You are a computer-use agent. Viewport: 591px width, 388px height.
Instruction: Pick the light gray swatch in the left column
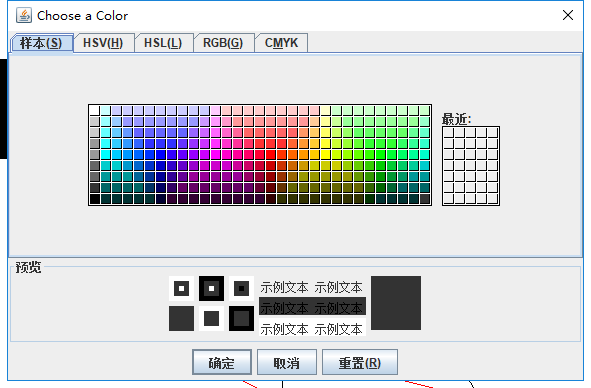click(95, 121)
